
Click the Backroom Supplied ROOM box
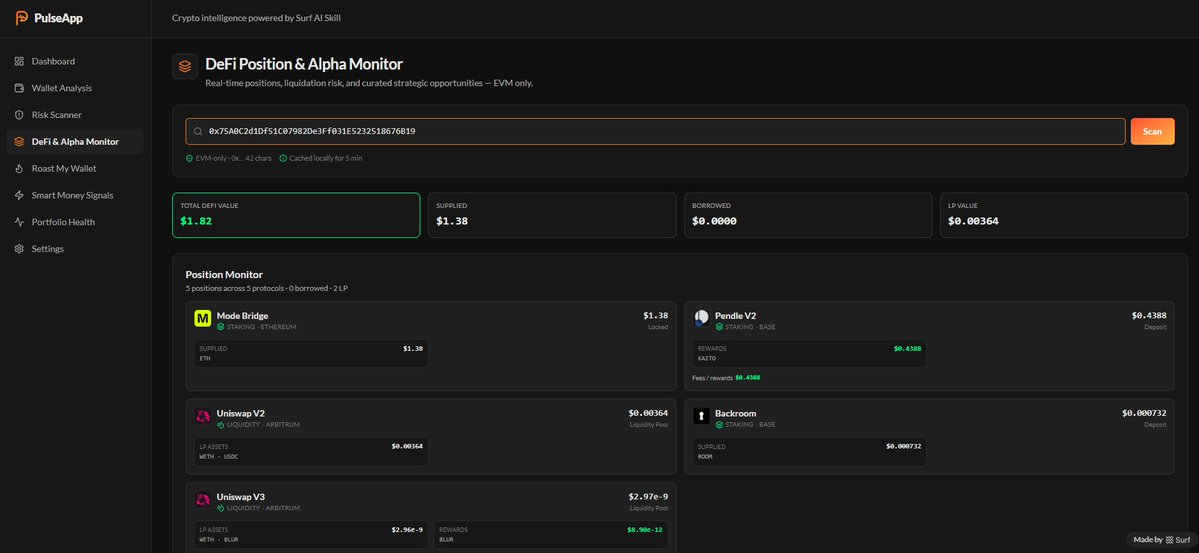pyautogui.click(x=809, y=451)
